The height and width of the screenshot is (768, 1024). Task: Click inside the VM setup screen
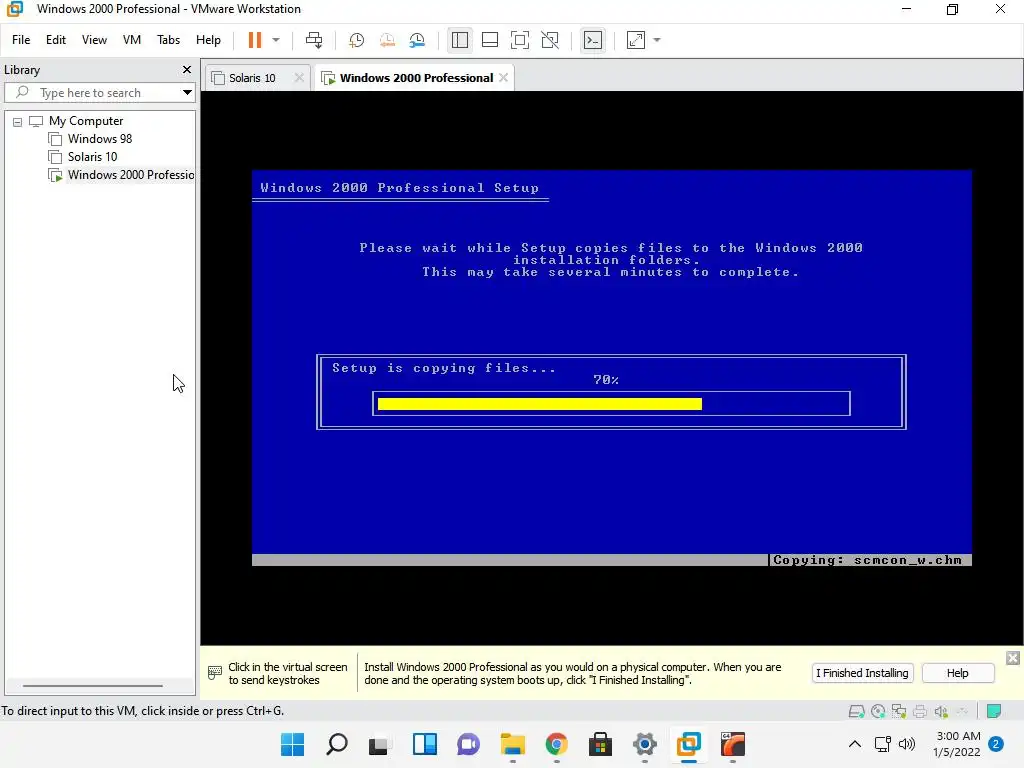[612, 367]
